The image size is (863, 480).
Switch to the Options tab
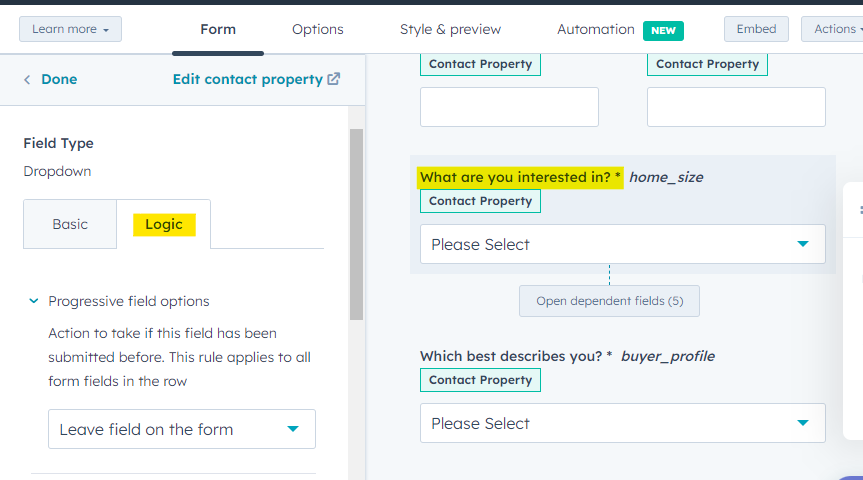pyautogui.click(x=318, y=29)
